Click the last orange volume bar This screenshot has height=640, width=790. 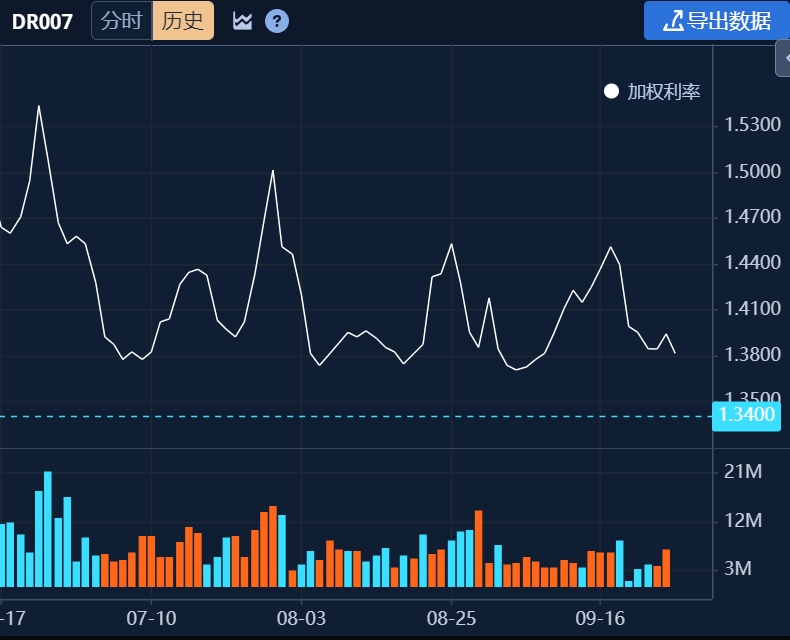click(666, 568)
